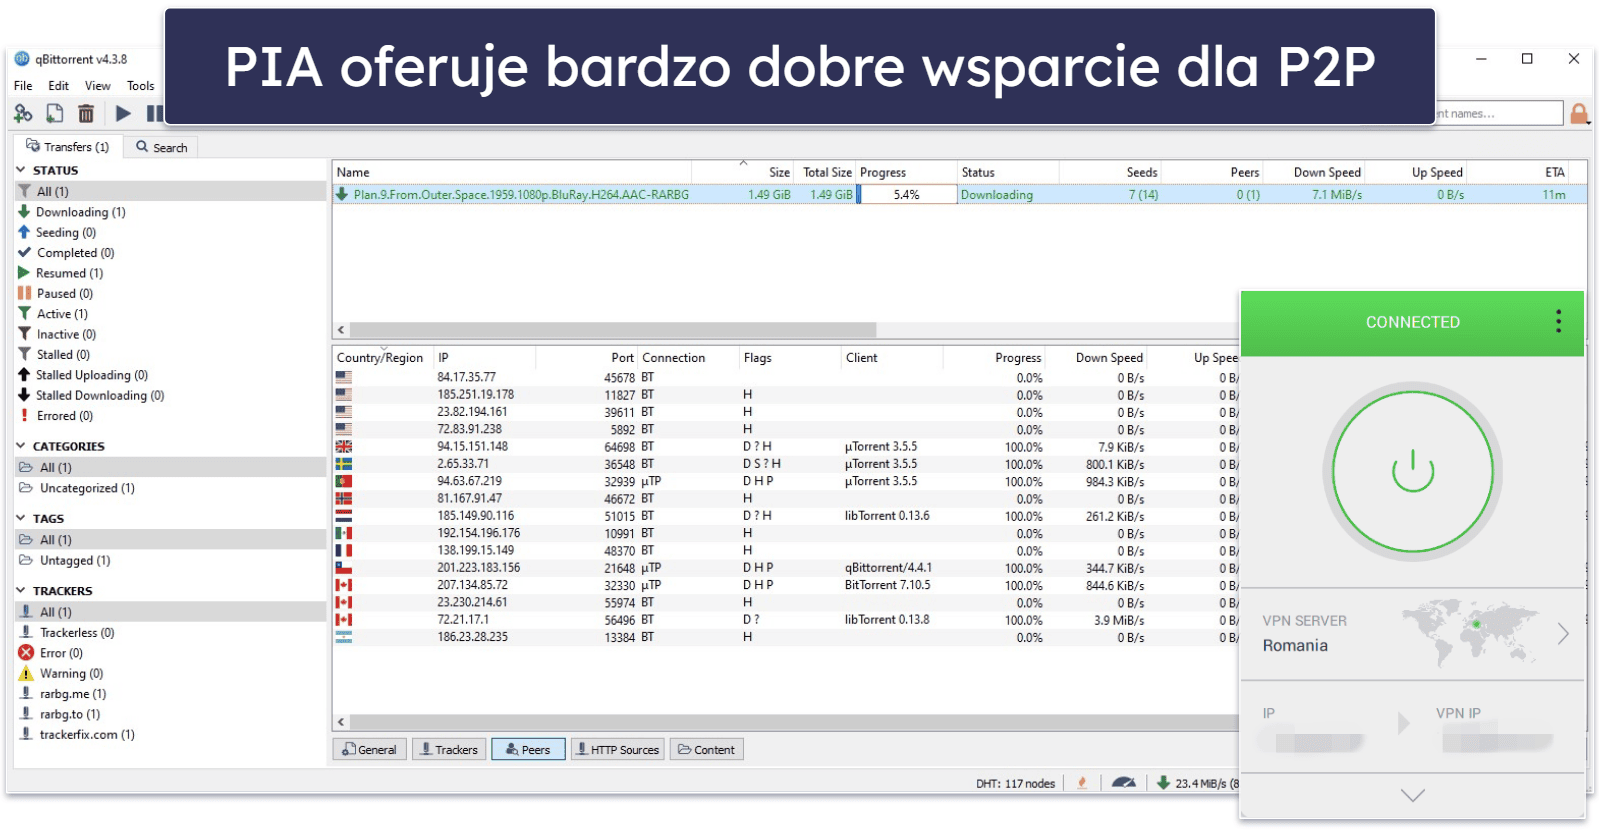Click the download speed 23.4 MiB/s indicator
This screenshot has height=839, width=1599.
tap(1197, 783)
